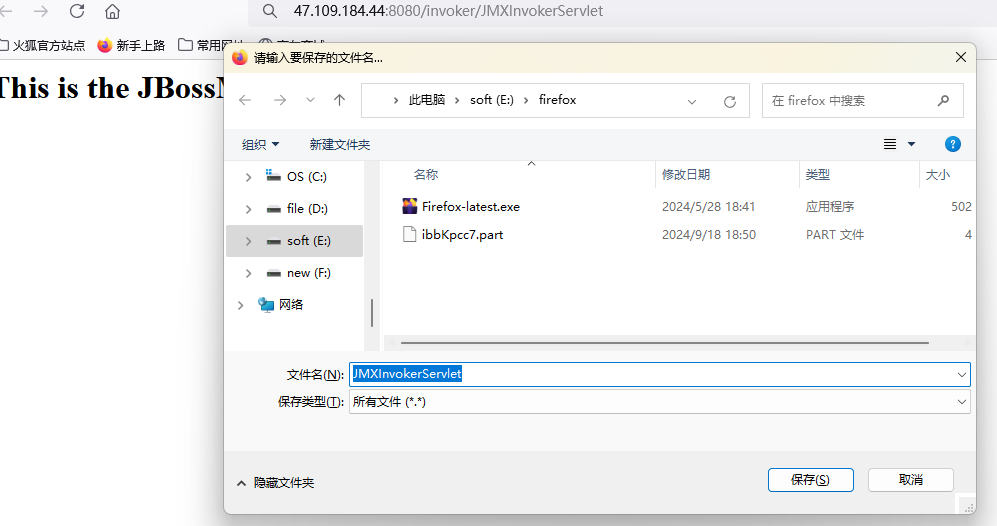The image size is (997, 526).
Task: Expand new (F:) in the tree
Action: click(x=248, y=273)
